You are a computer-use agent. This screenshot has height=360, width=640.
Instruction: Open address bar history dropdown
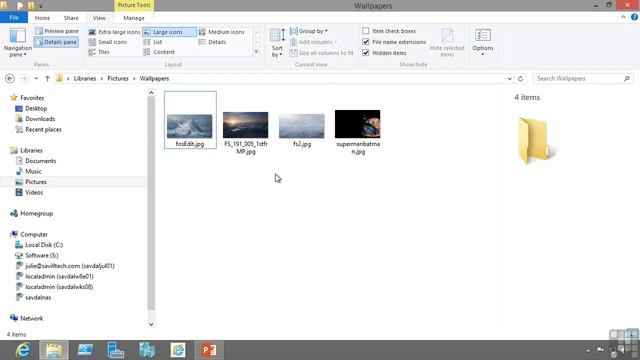tap(509, 79)
